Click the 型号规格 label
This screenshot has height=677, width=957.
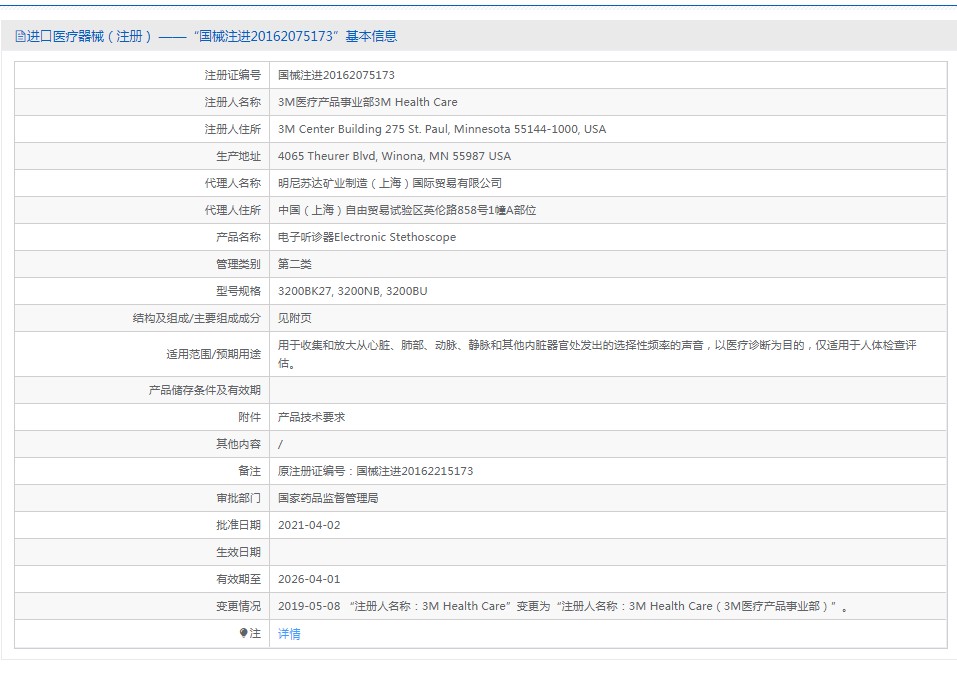pyautogui.click(x=238, y=291)
